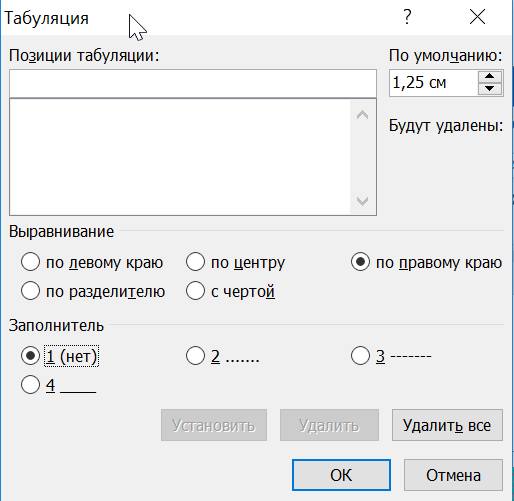Confirm the dialog with OK
Image resolution: width=514 pixels, height=501 pixels.
click(x=341, y=475)
